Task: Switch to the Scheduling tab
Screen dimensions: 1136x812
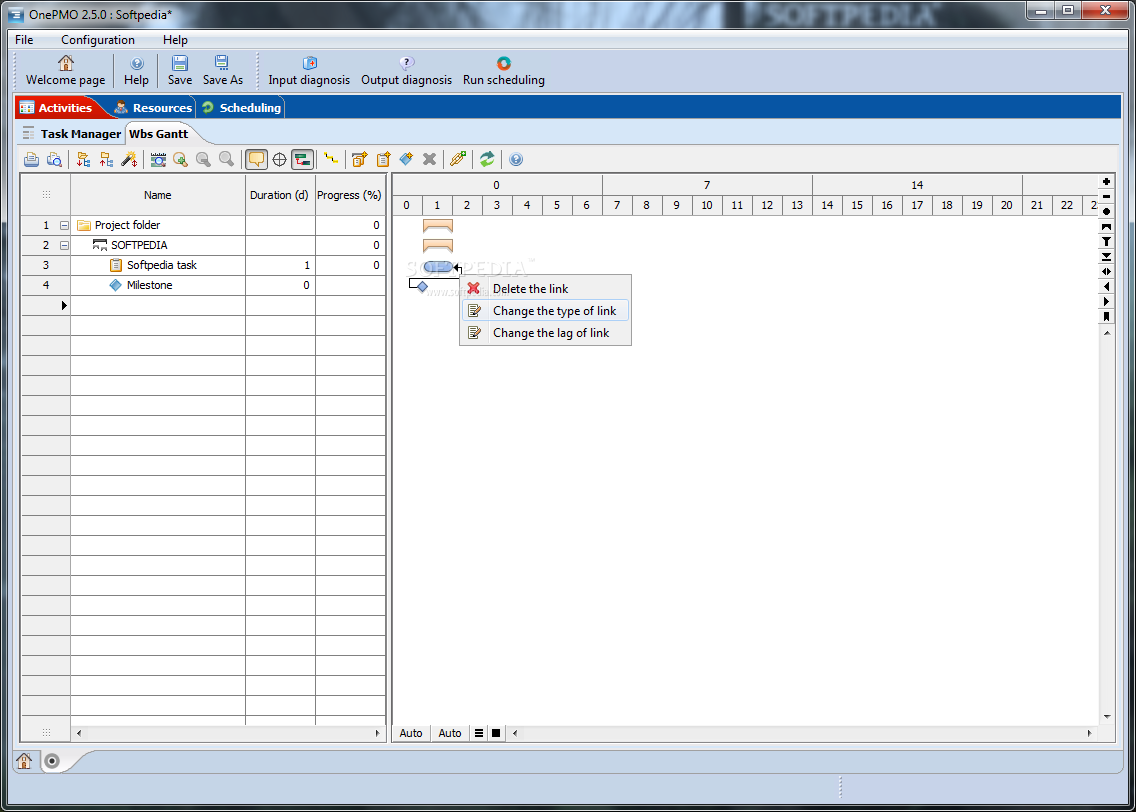Action: (x=241, y=108)
